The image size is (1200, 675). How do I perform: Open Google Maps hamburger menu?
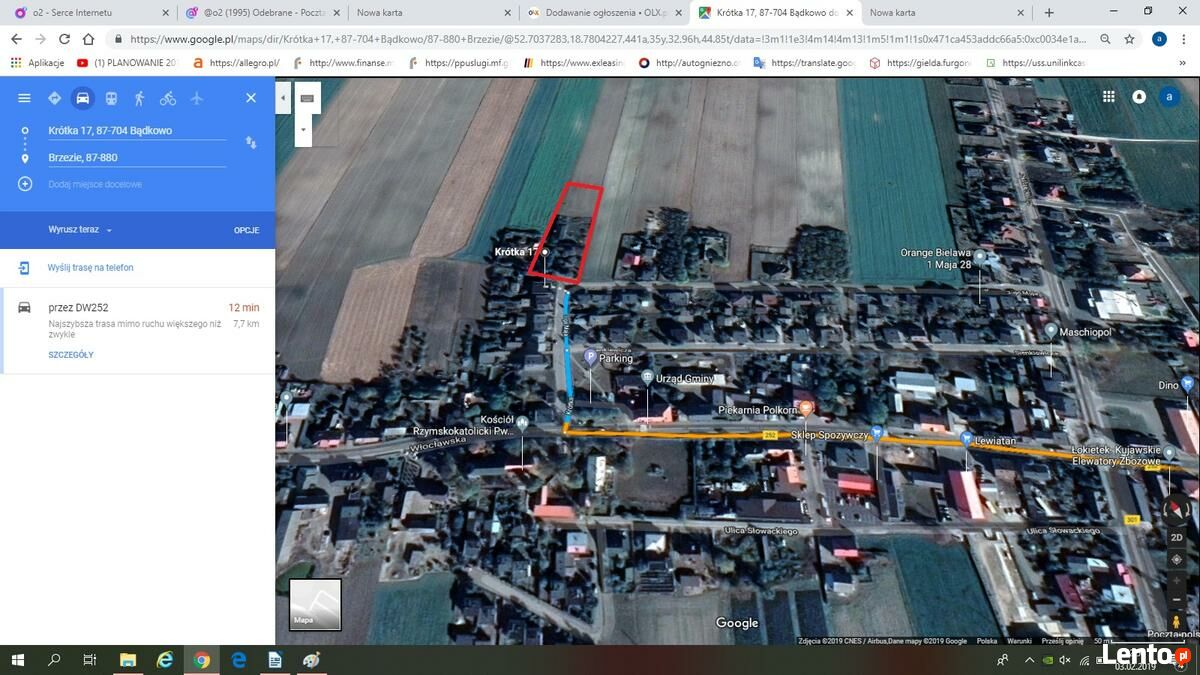pyautogui.click(x=24, y=98)
